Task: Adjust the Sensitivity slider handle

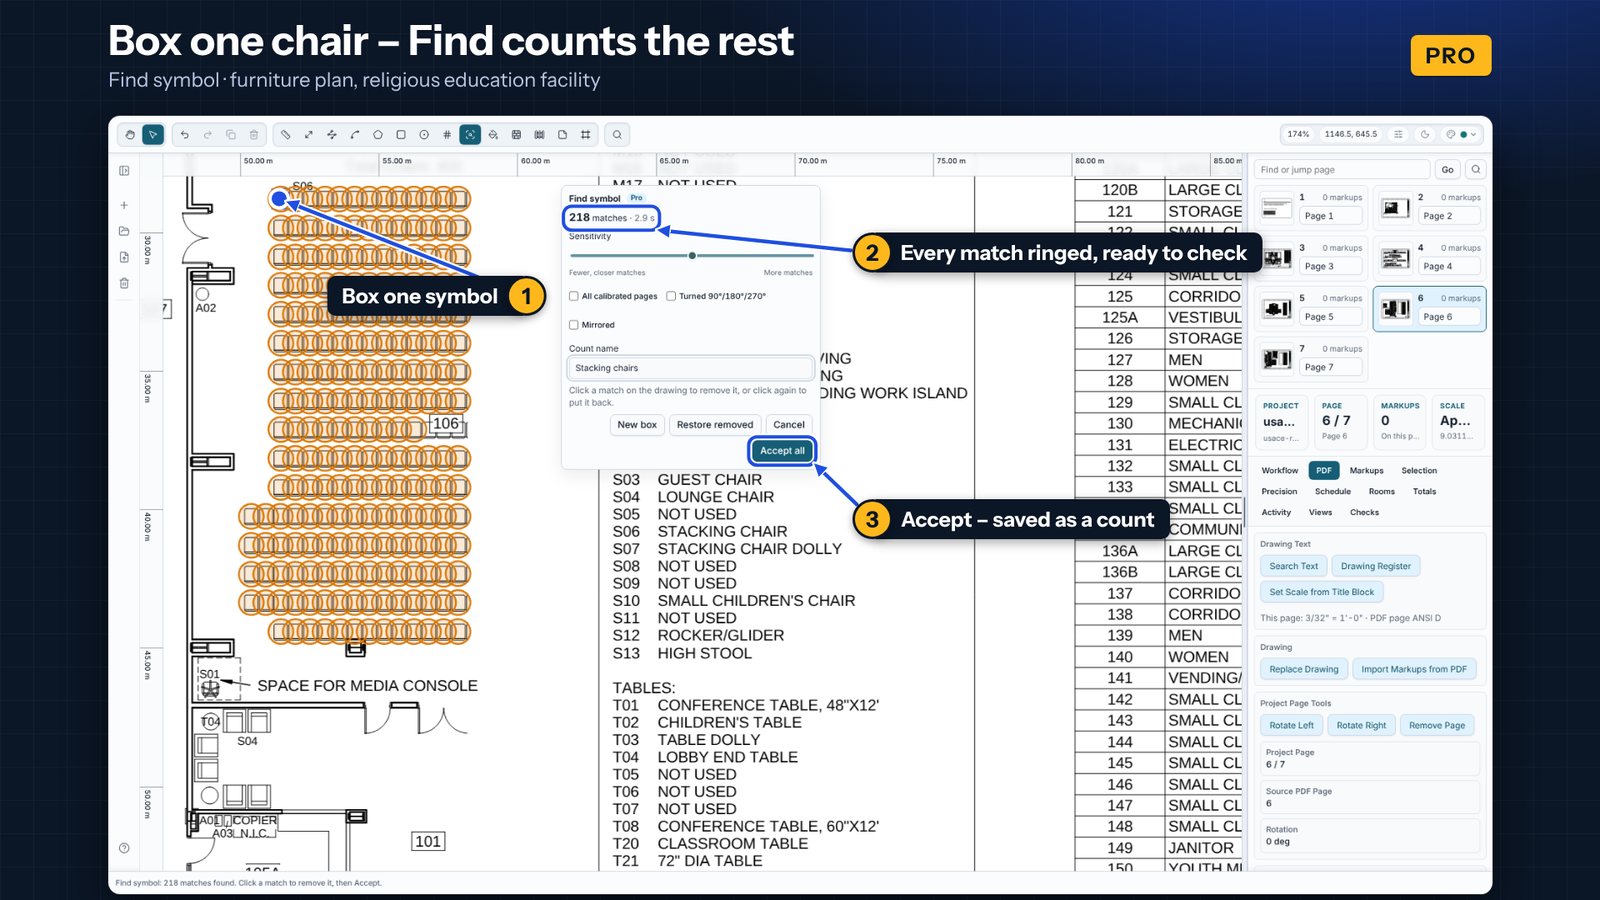Action: click(x=692, y=256)
